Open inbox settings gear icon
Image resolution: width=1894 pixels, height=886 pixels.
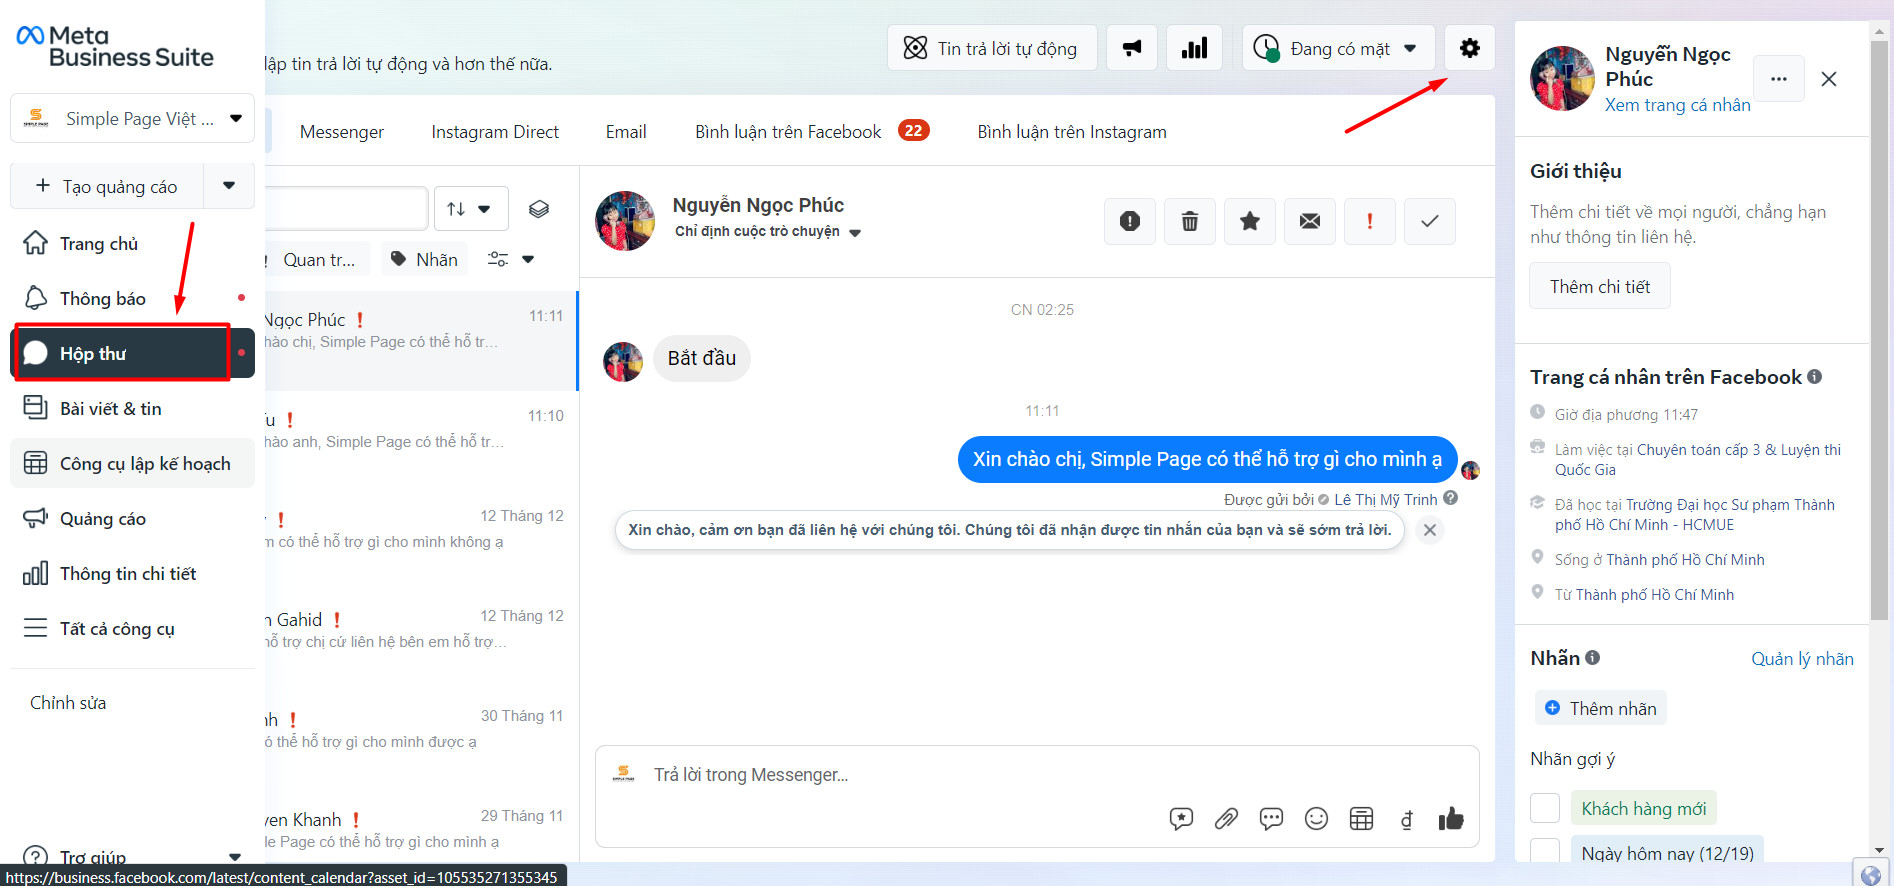point(1469,48)
